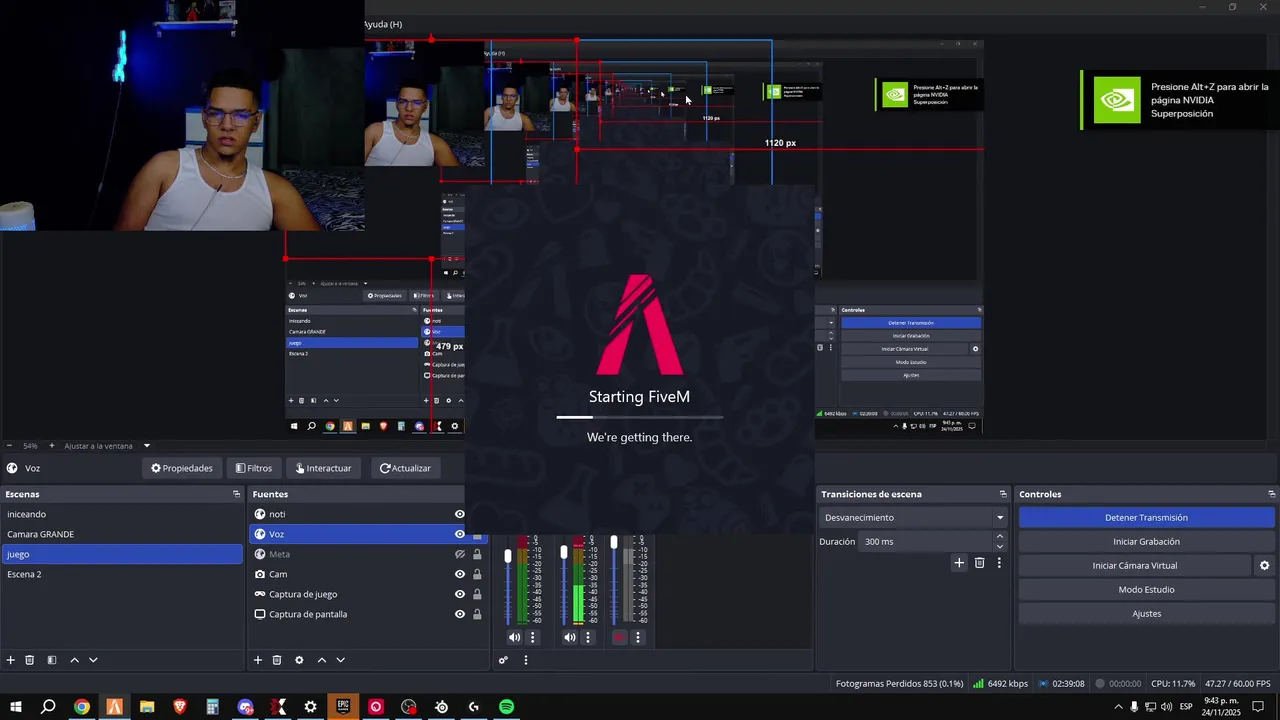This screenshot has width=1280, height=720.
Task: Open scene filters icon in the Escenas toolbar
Action: point(52,660)
